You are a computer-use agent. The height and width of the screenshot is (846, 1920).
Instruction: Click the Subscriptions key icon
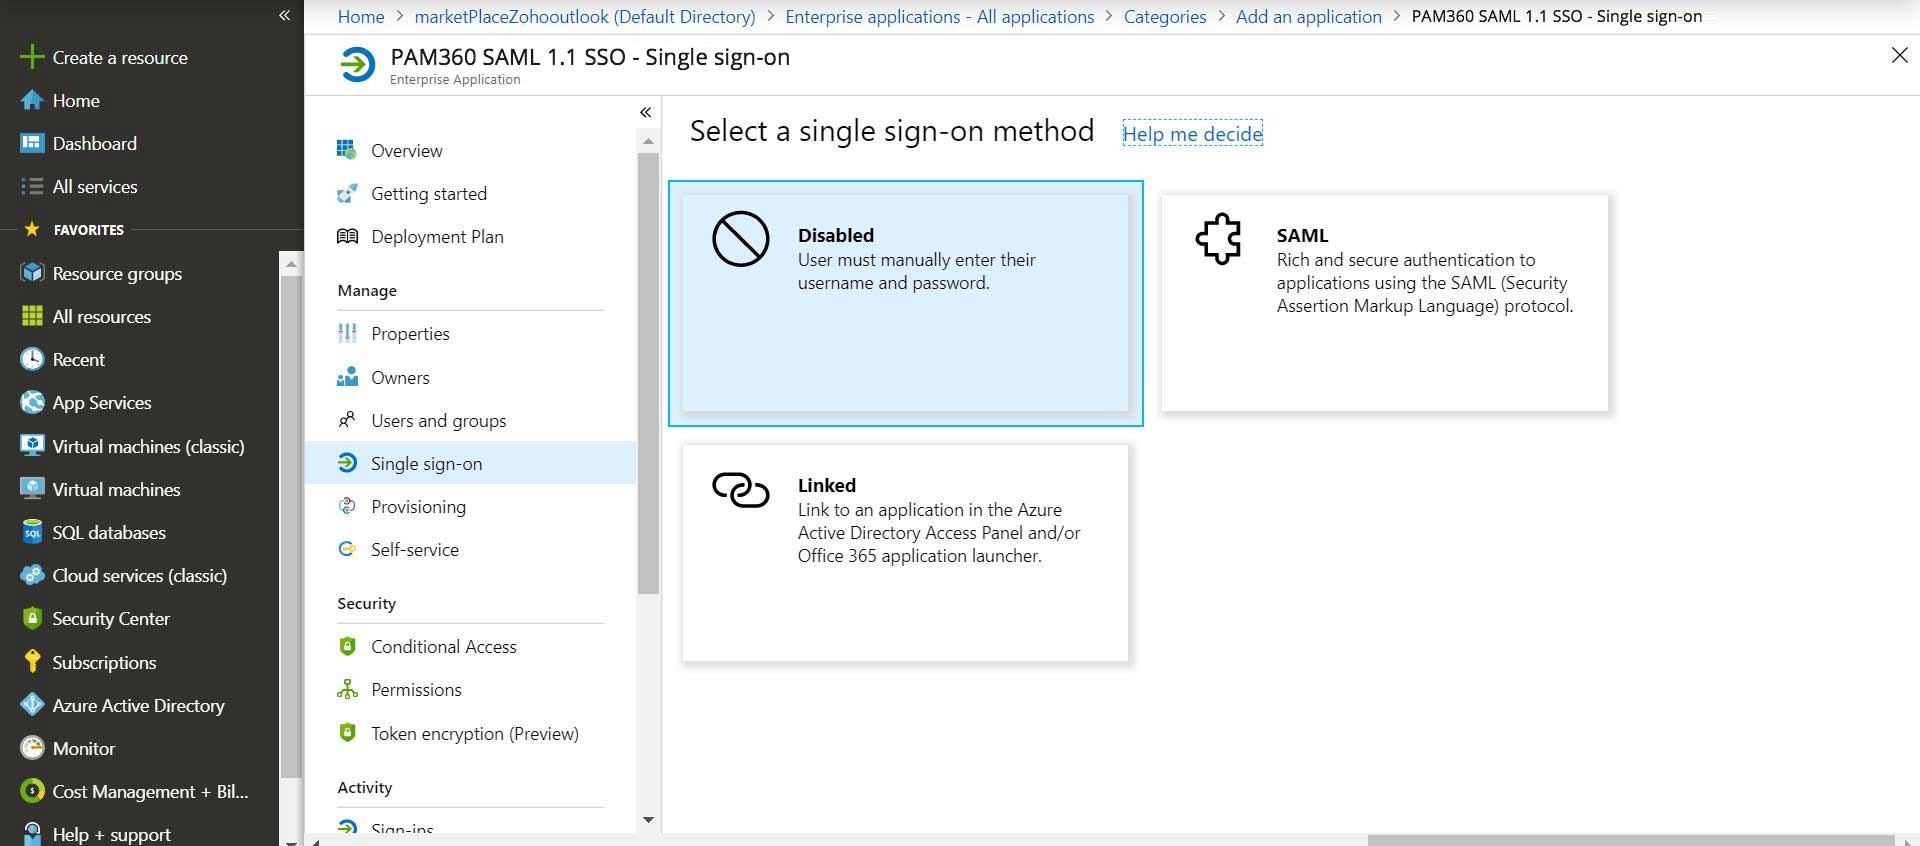coord(32,662)
